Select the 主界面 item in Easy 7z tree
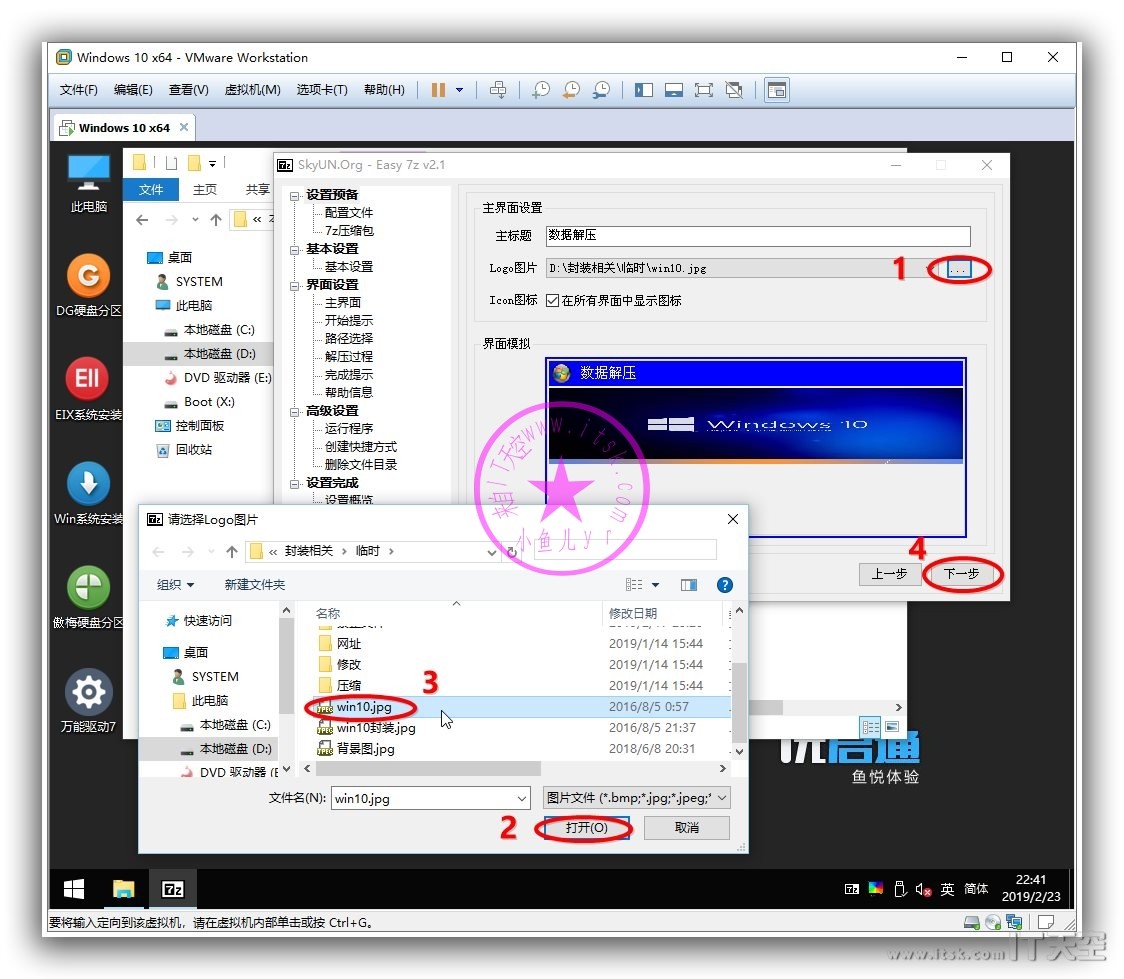Image resolution: width=1124 pixels, height=979 pixels. pyautogui.click(x=343, y=302)
